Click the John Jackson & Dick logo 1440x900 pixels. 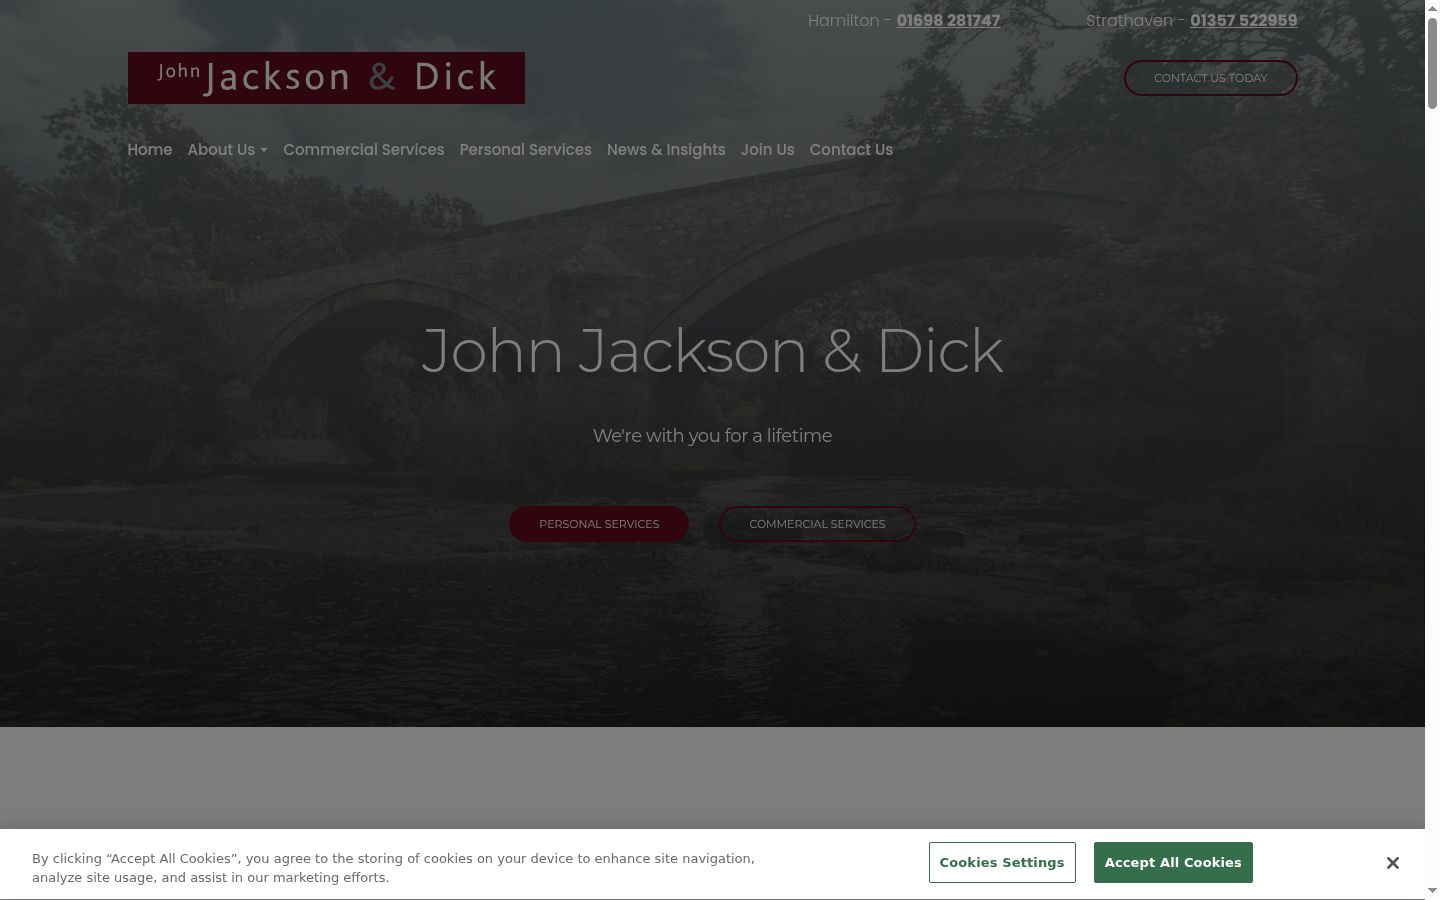pyautogui.click(x=326, y=78)
